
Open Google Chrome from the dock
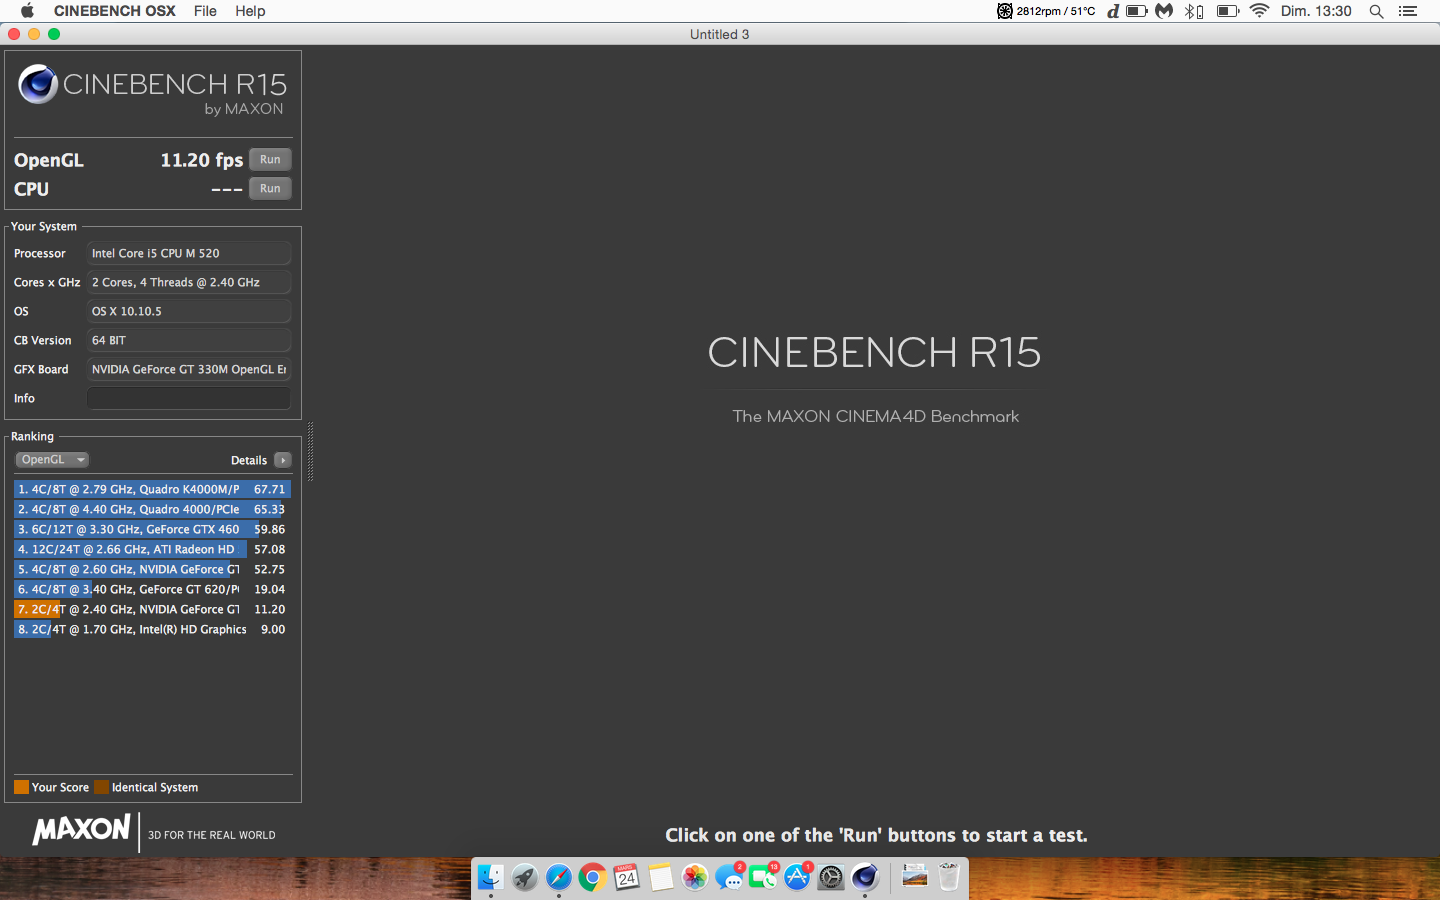592,878
